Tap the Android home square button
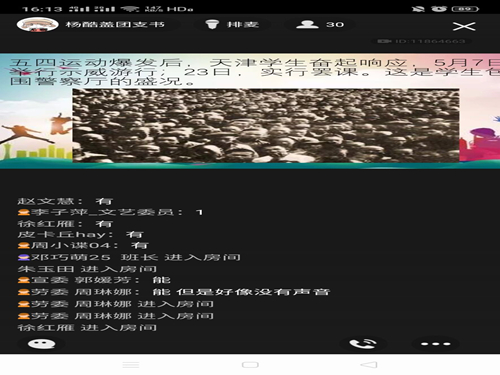The width and height of the screenshot is (500, 375). click(x=250, y=365)
